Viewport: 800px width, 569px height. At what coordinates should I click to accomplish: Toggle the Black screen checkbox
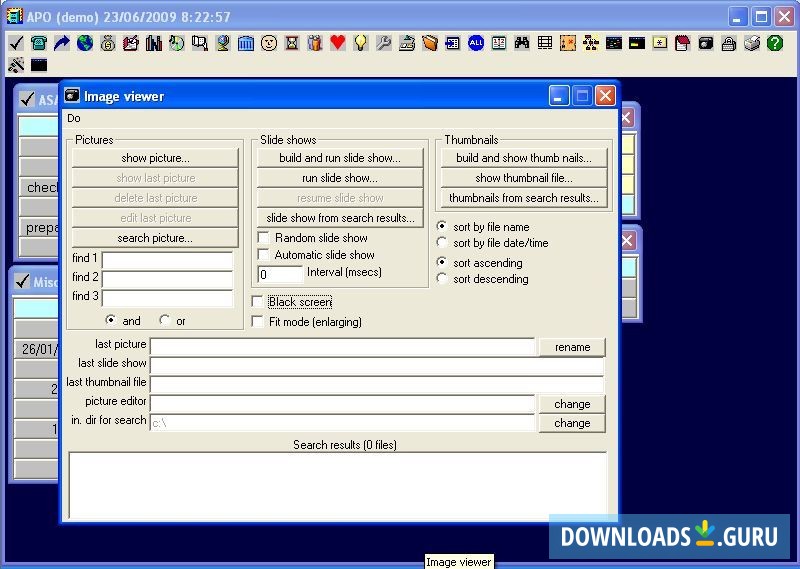coord(258,302)
